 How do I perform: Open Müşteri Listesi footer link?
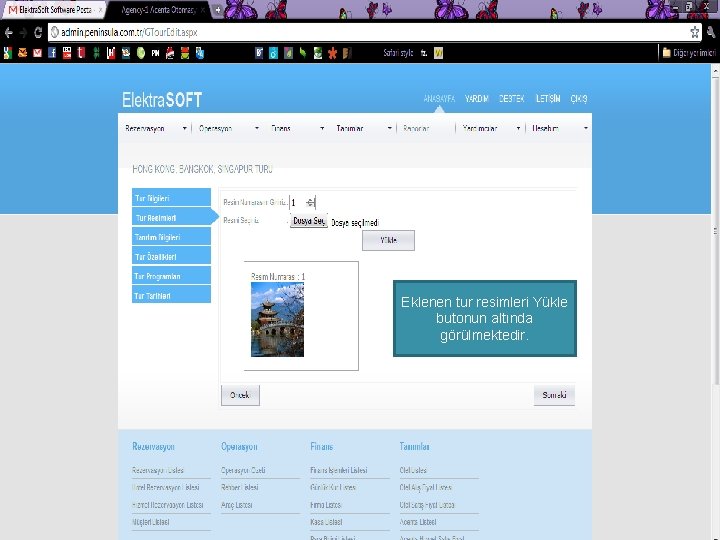point(151,522)
